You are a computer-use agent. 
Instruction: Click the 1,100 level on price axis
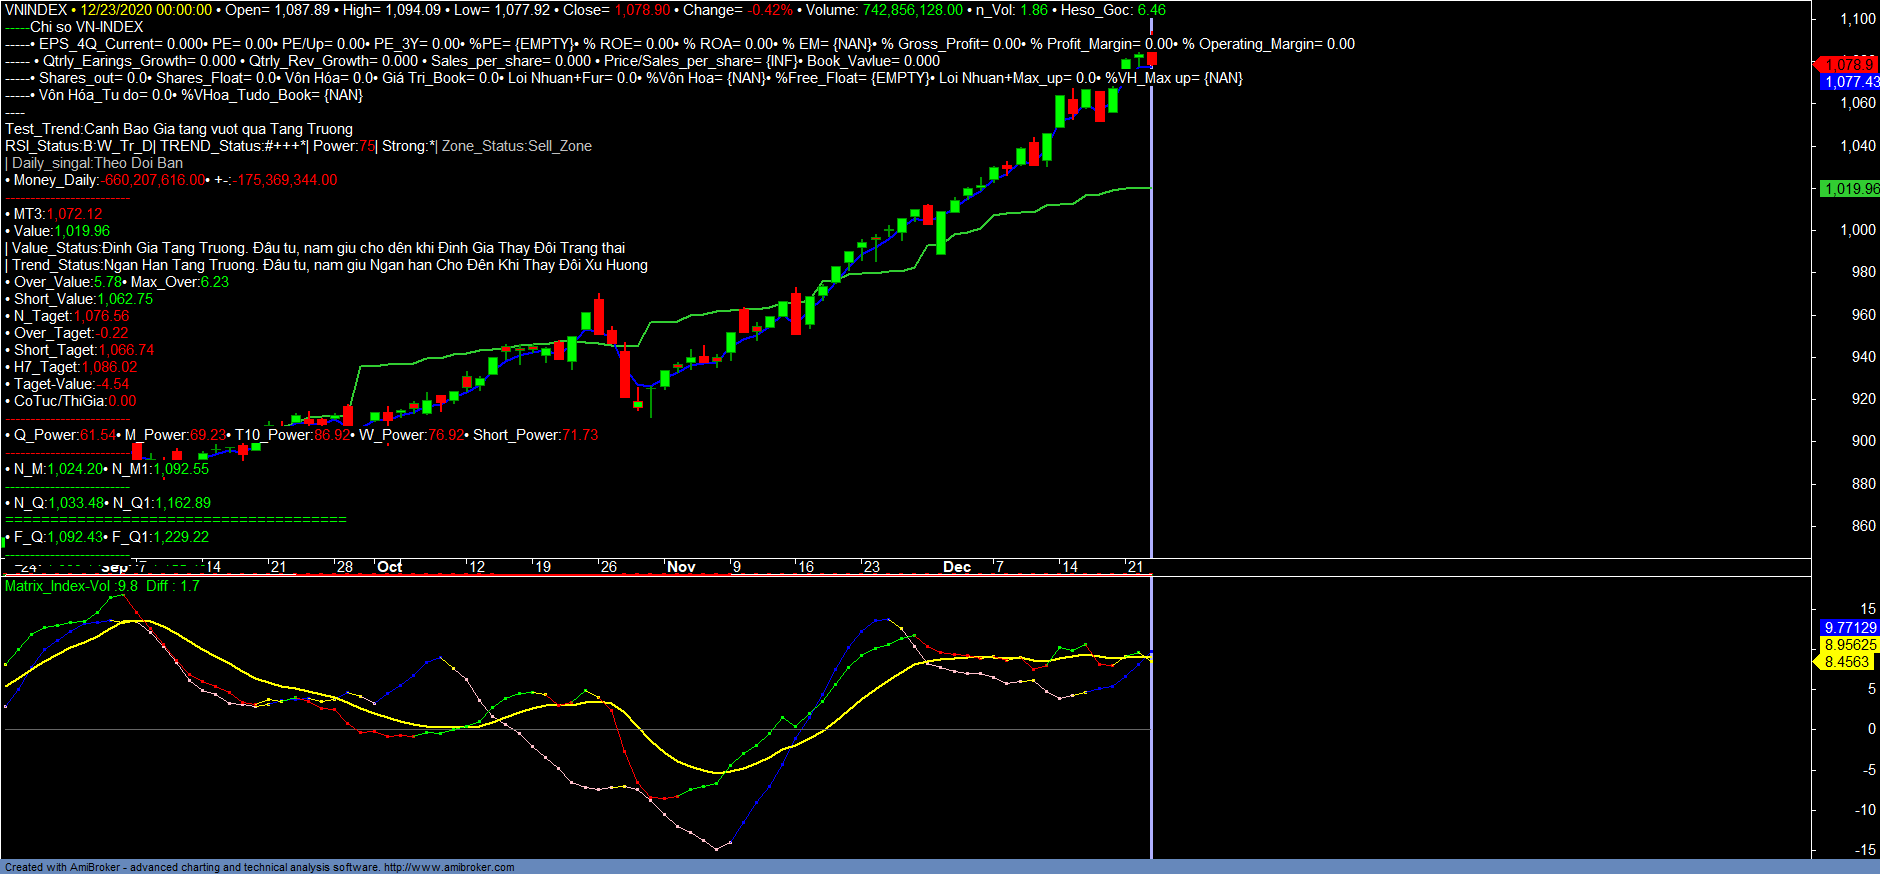coord(1858,19)
